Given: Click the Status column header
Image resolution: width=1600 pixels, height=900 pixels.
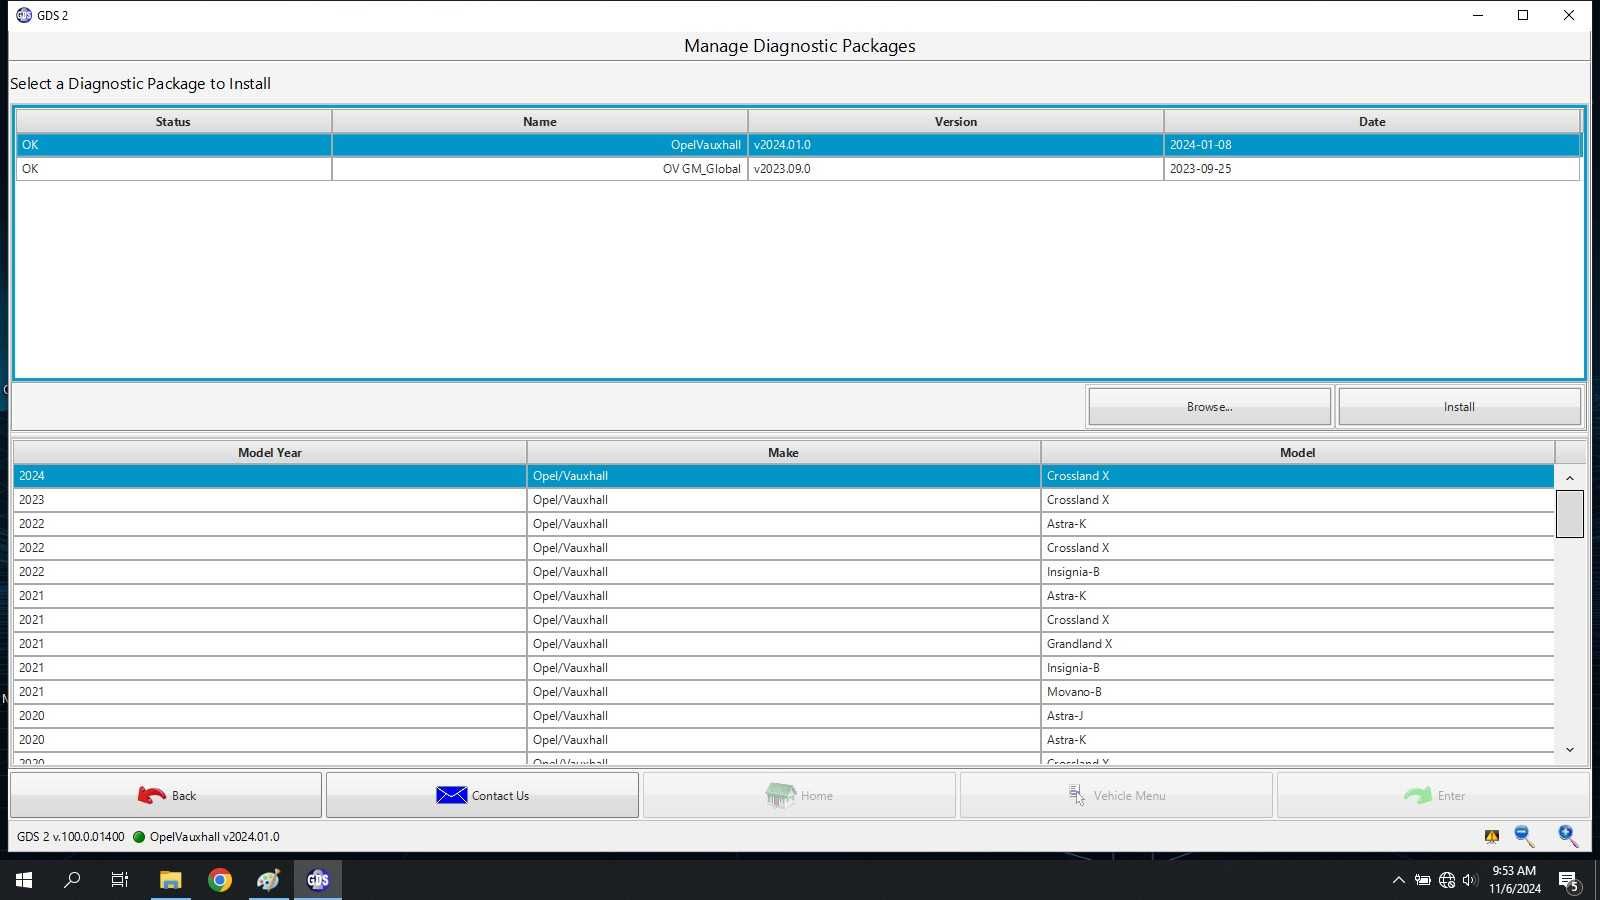Looking at the screenshot, I should tap(173, 122).
